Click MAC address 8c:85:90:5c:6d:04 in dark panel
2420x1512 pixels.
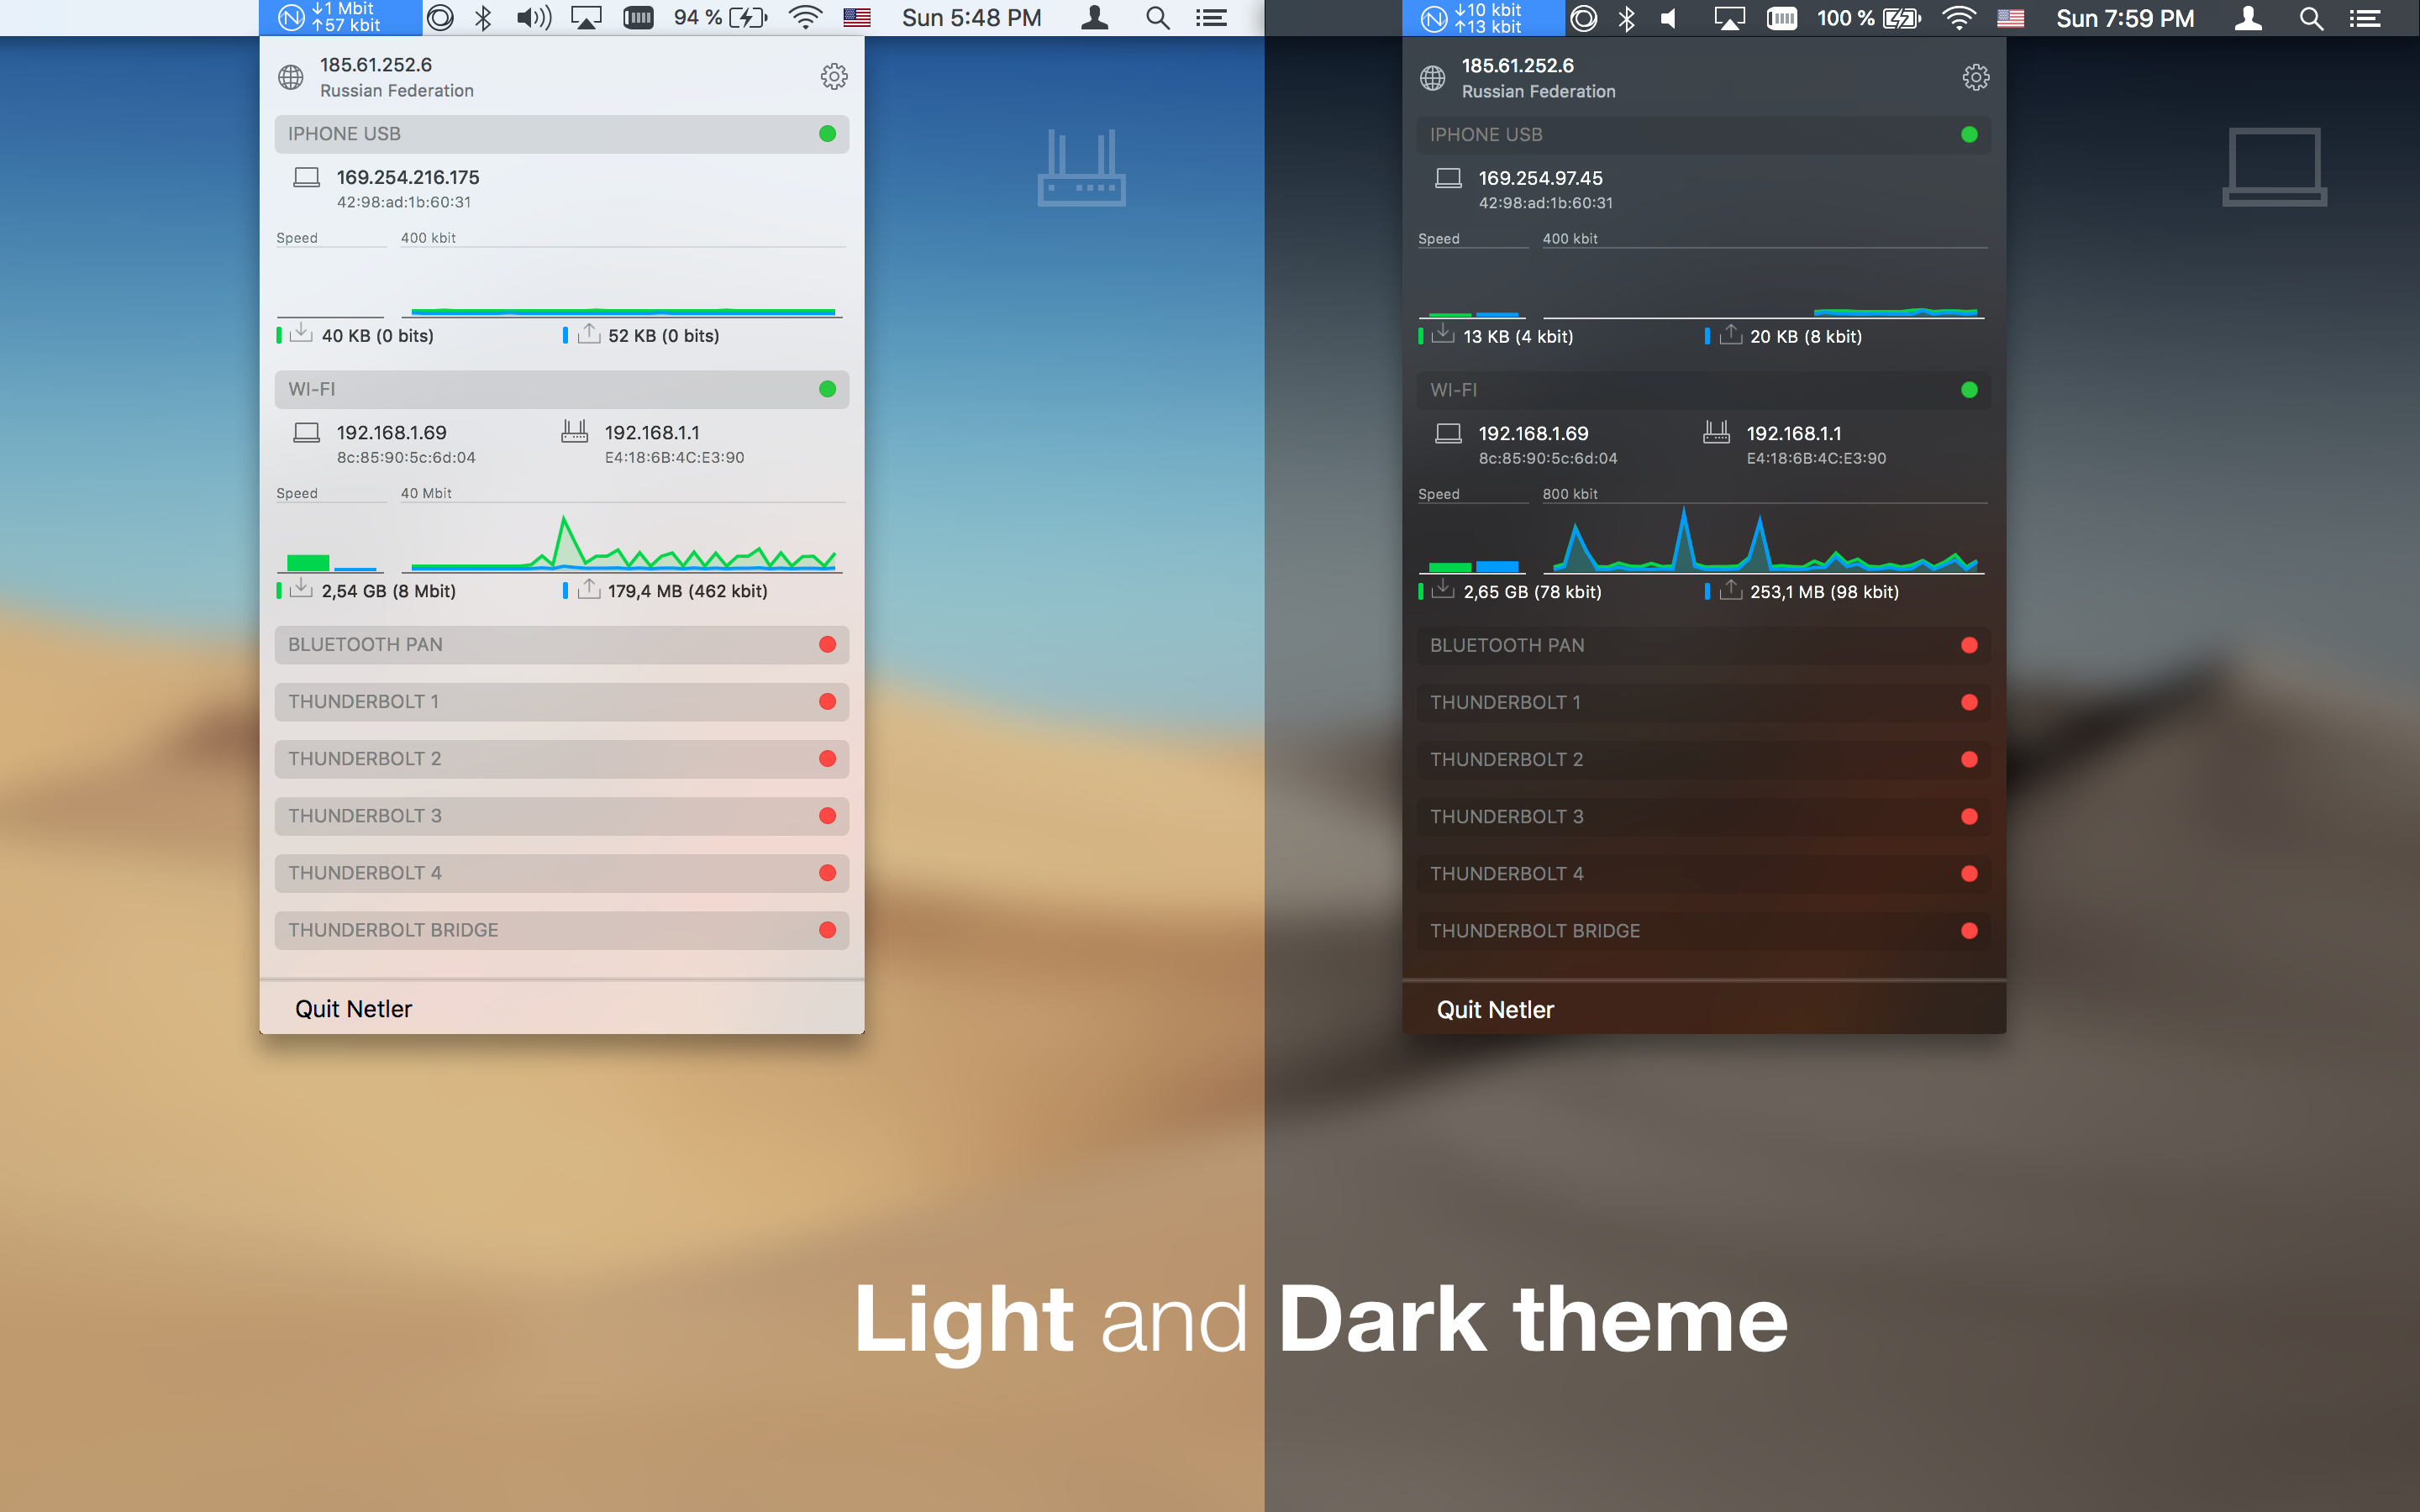click(x=1548, y=458)
